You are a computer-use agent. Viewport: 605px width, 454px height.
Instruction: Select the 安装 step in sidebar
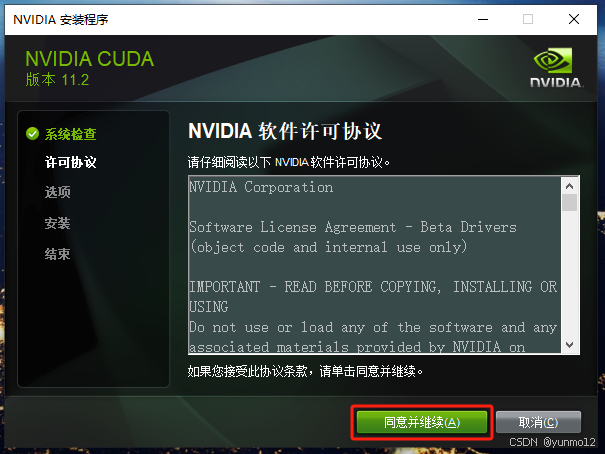(x=57, y=223)
